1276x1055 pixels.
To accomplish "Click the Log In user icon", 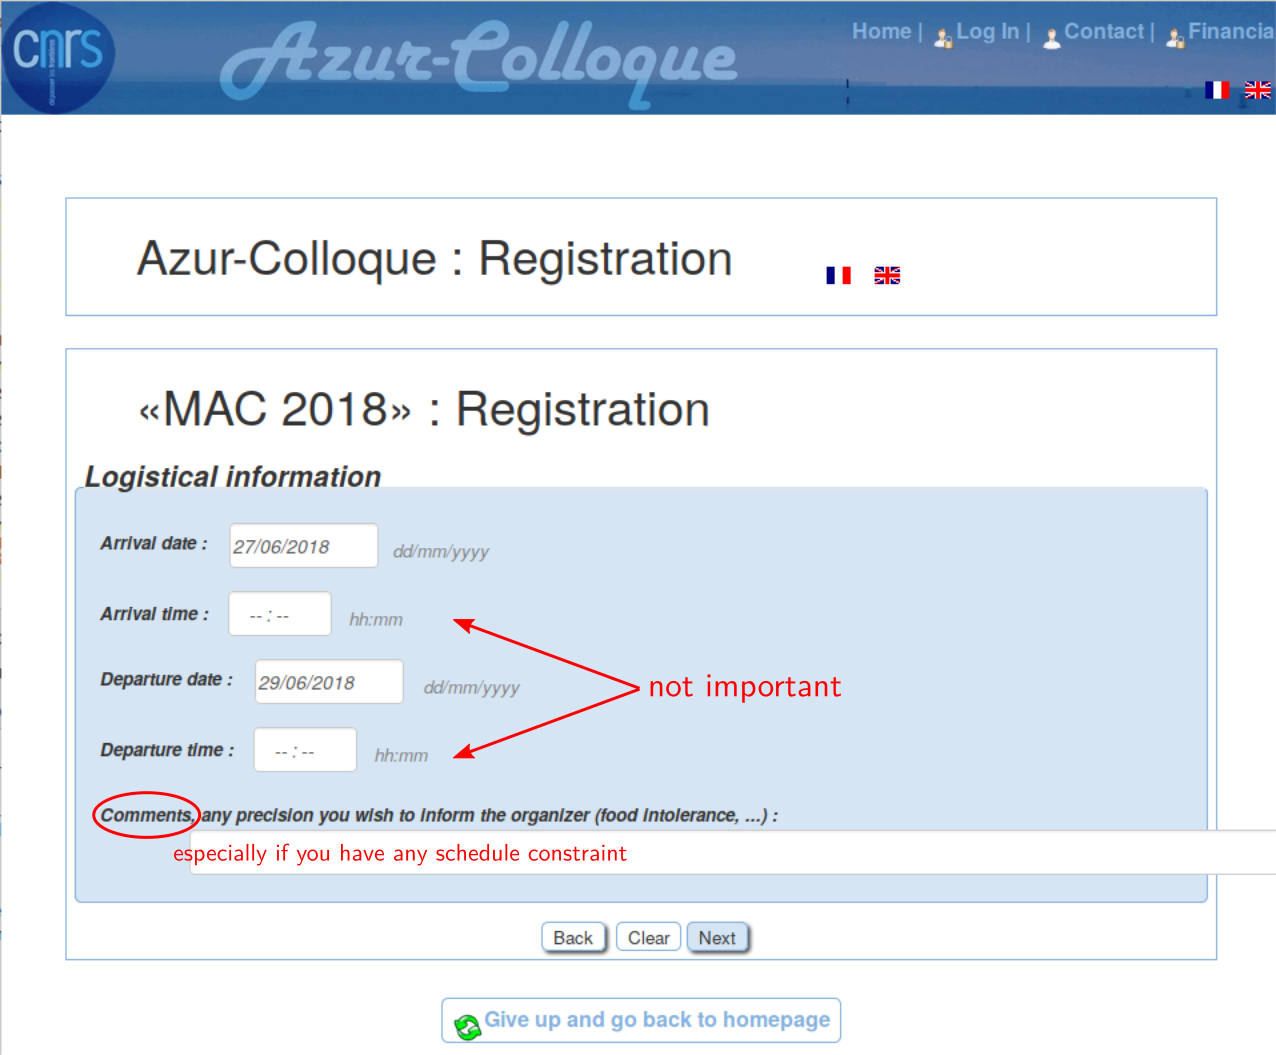I will point(943,38).
